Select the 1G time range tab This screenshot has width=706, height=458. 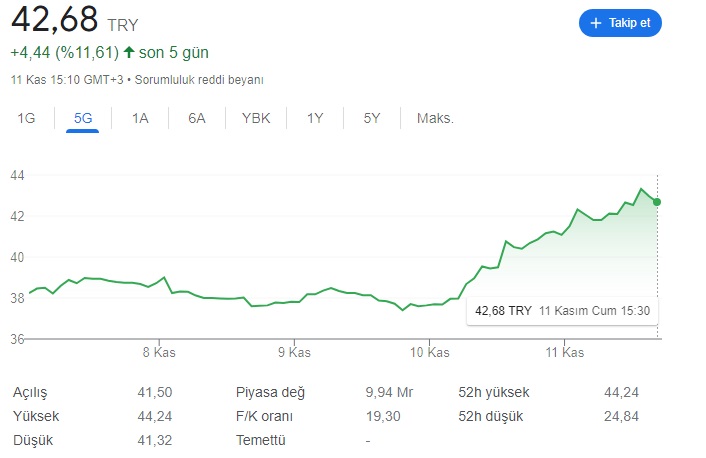(26, 118)
